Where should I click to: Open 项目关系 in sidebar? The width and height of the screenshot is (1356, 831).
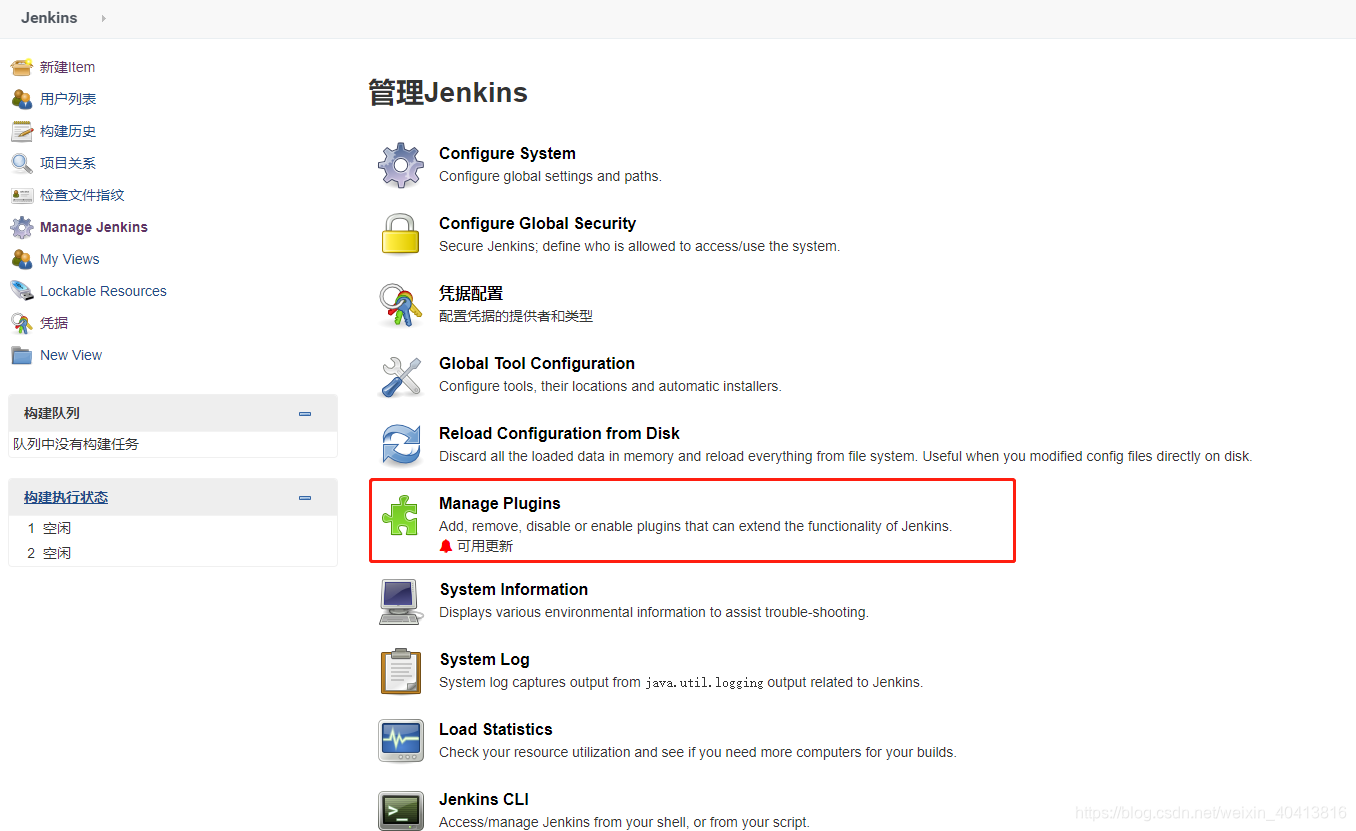[x=68, y=163]
